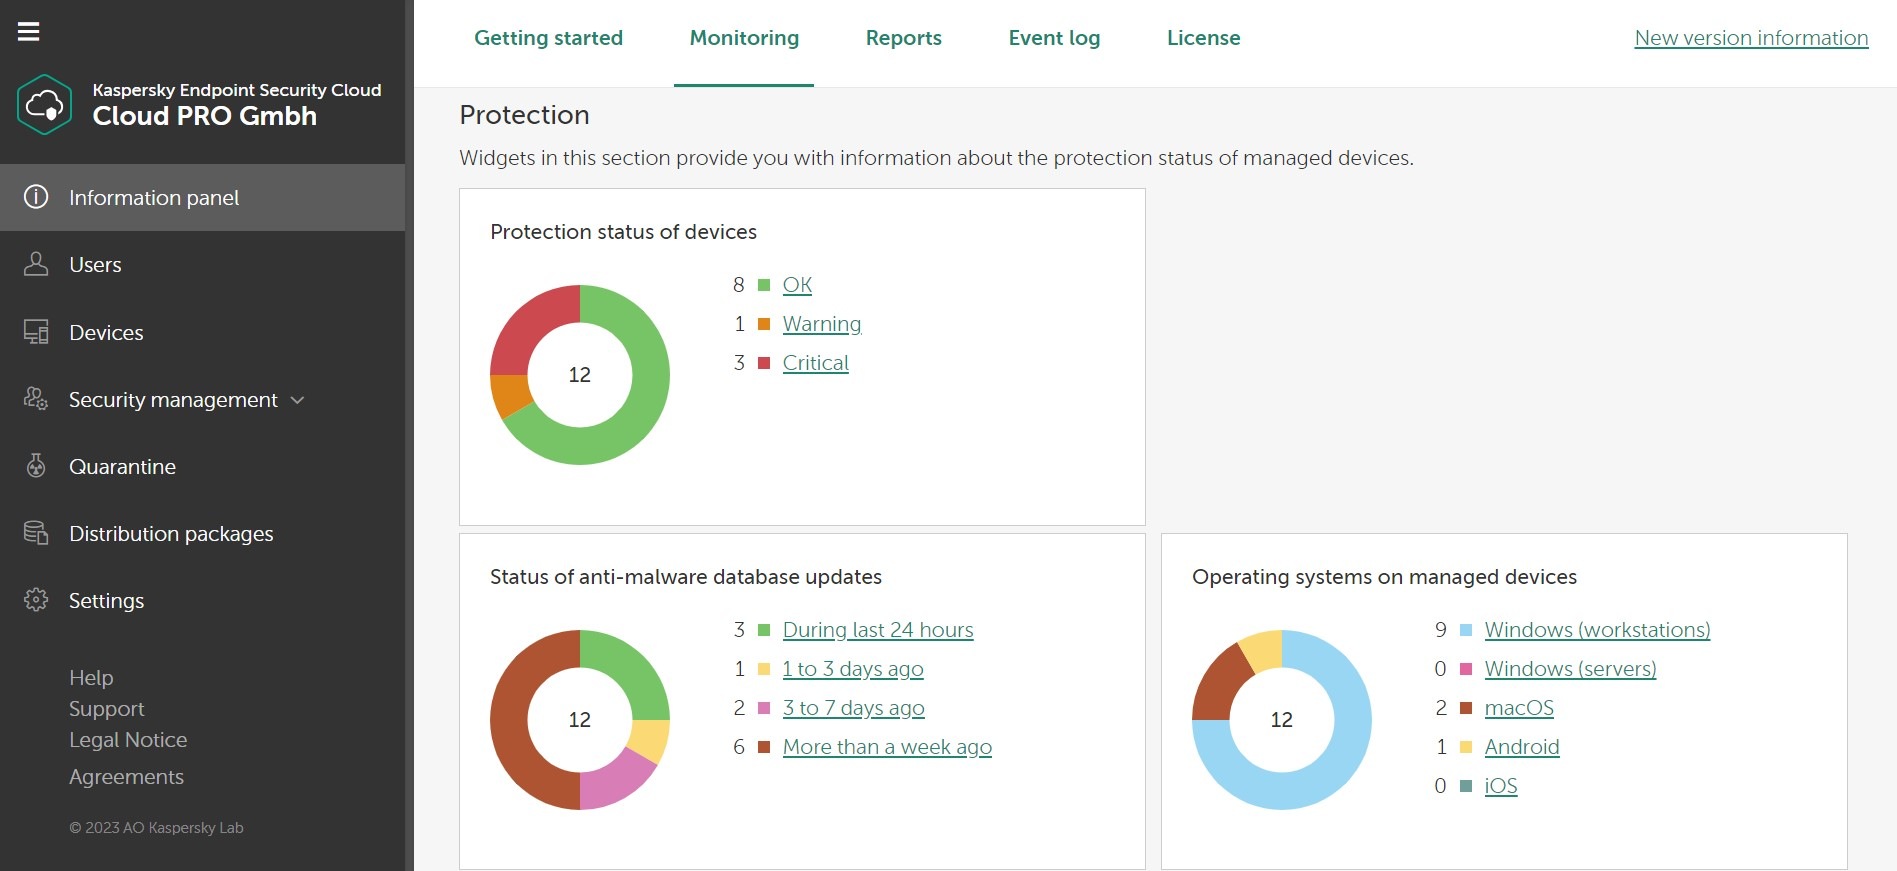Open Devices via its monitor icon
Viewport: 1897px width, 871px height.
tap(36, 332)
